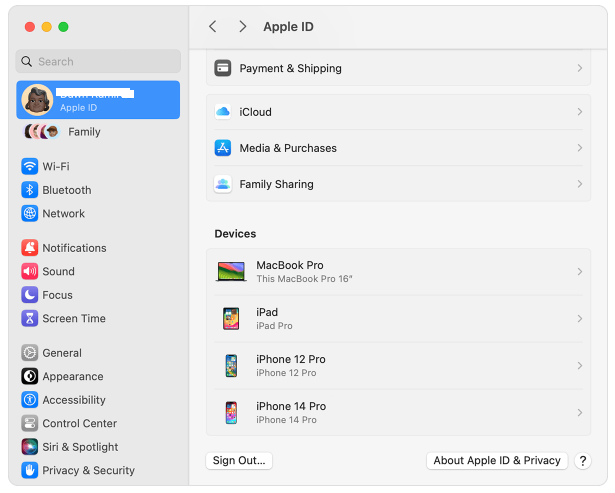Open MacBook Pro details chevron
Screen dimensions: 615x493
580,271
